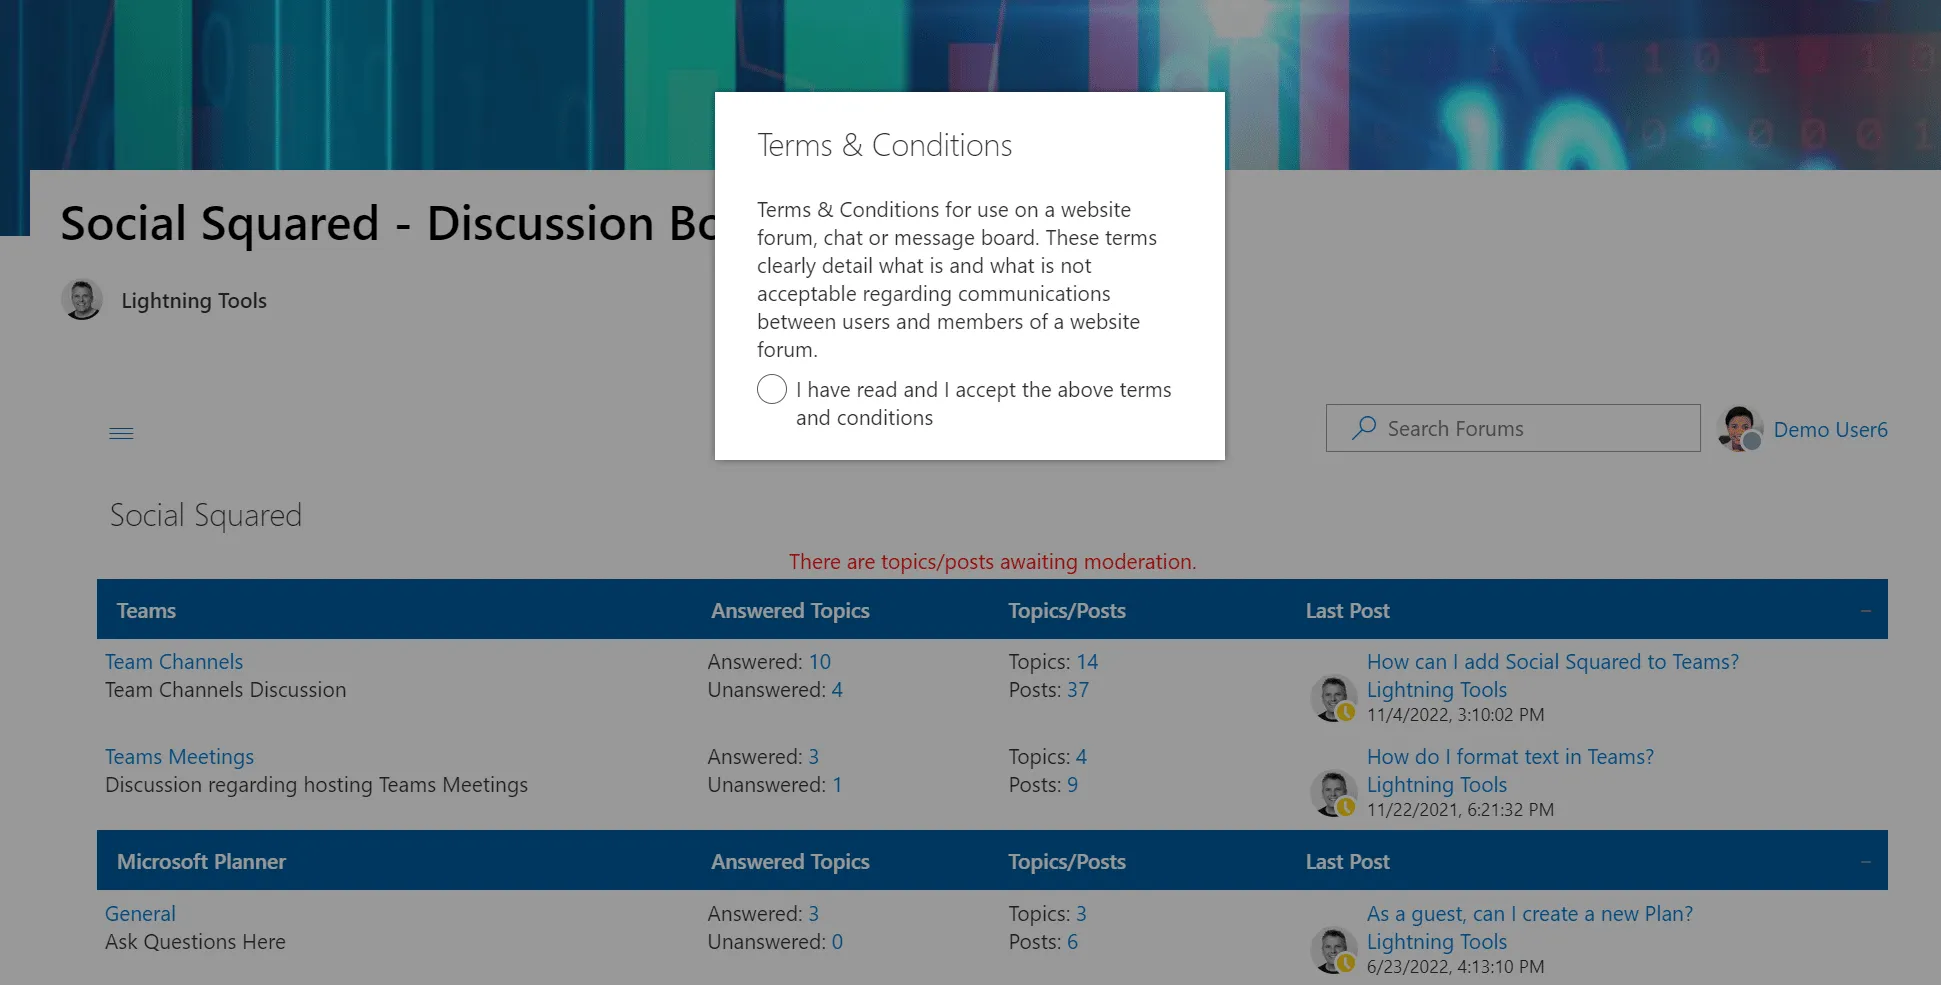Viewport: 1941px width, 985px height.
Task: Open the Teams Meetings forum
Action: coord(180,756)
